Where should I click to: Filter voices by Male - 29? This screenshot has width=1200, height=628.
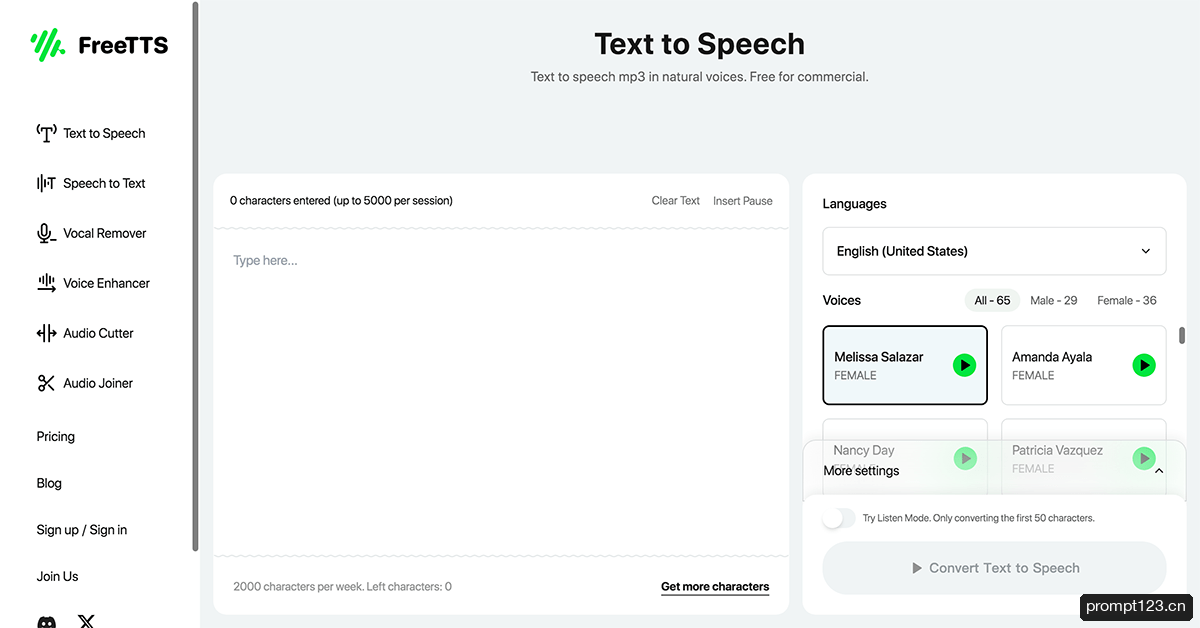click(1054, 300)
